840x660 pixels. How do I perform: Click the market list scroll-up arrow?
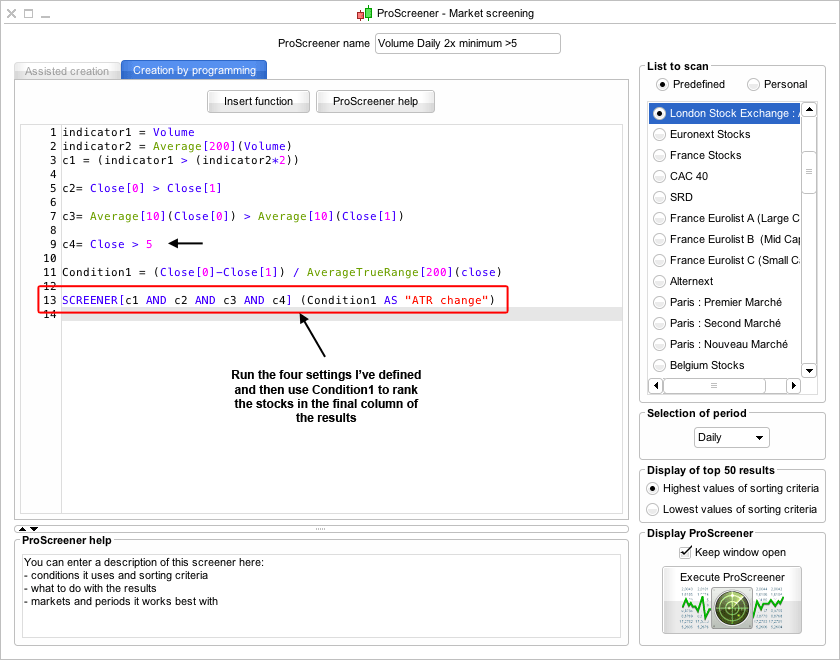click(x=809, y=110)
